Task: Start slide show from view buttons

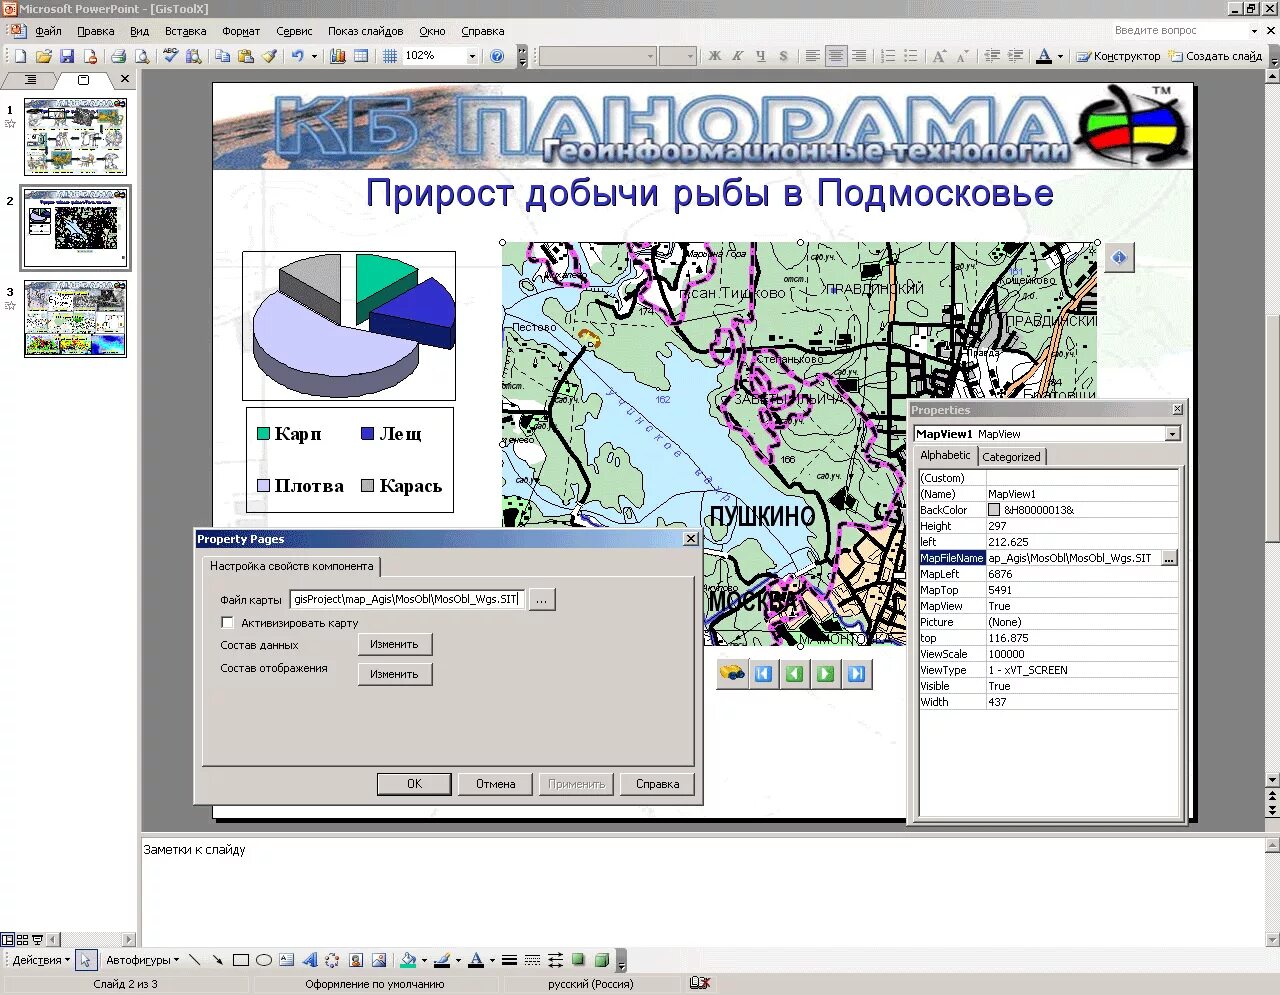Action: click(37, 940)
